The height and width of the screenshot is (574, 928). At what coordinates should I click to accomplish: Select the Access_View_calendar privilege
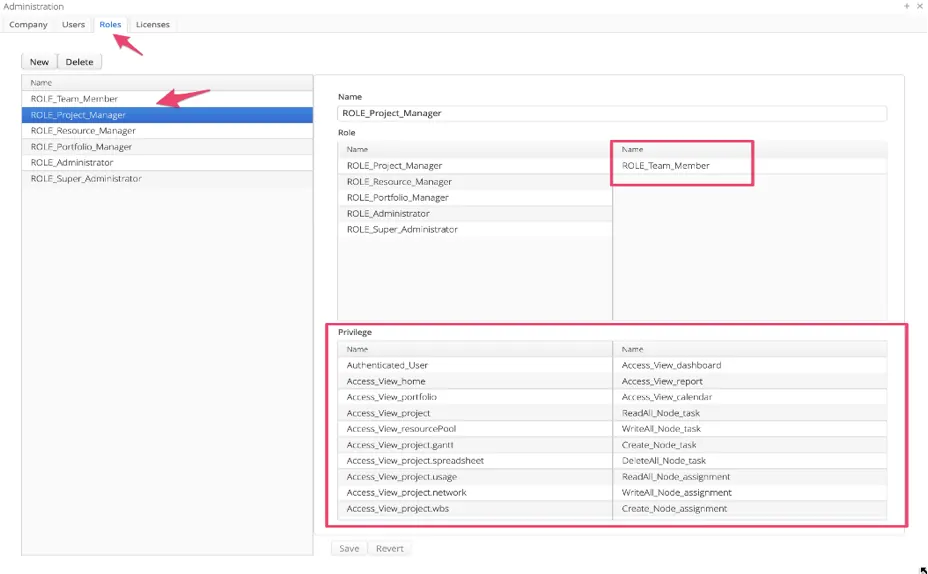click(x=750, y=397)
